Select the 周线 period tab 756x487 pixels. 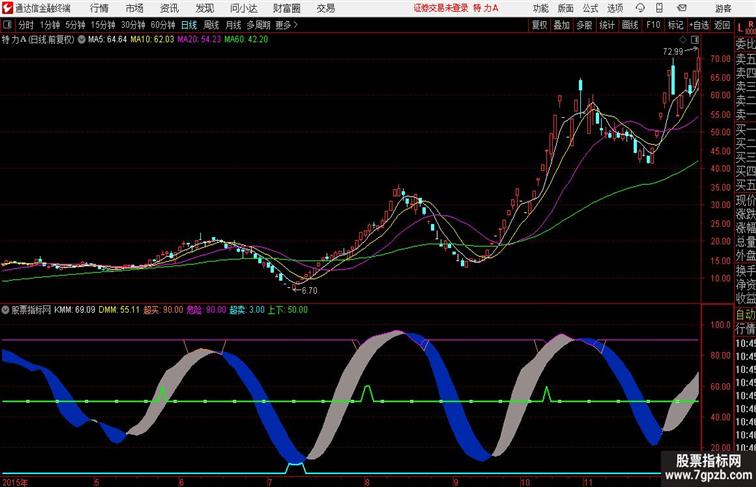211,25
